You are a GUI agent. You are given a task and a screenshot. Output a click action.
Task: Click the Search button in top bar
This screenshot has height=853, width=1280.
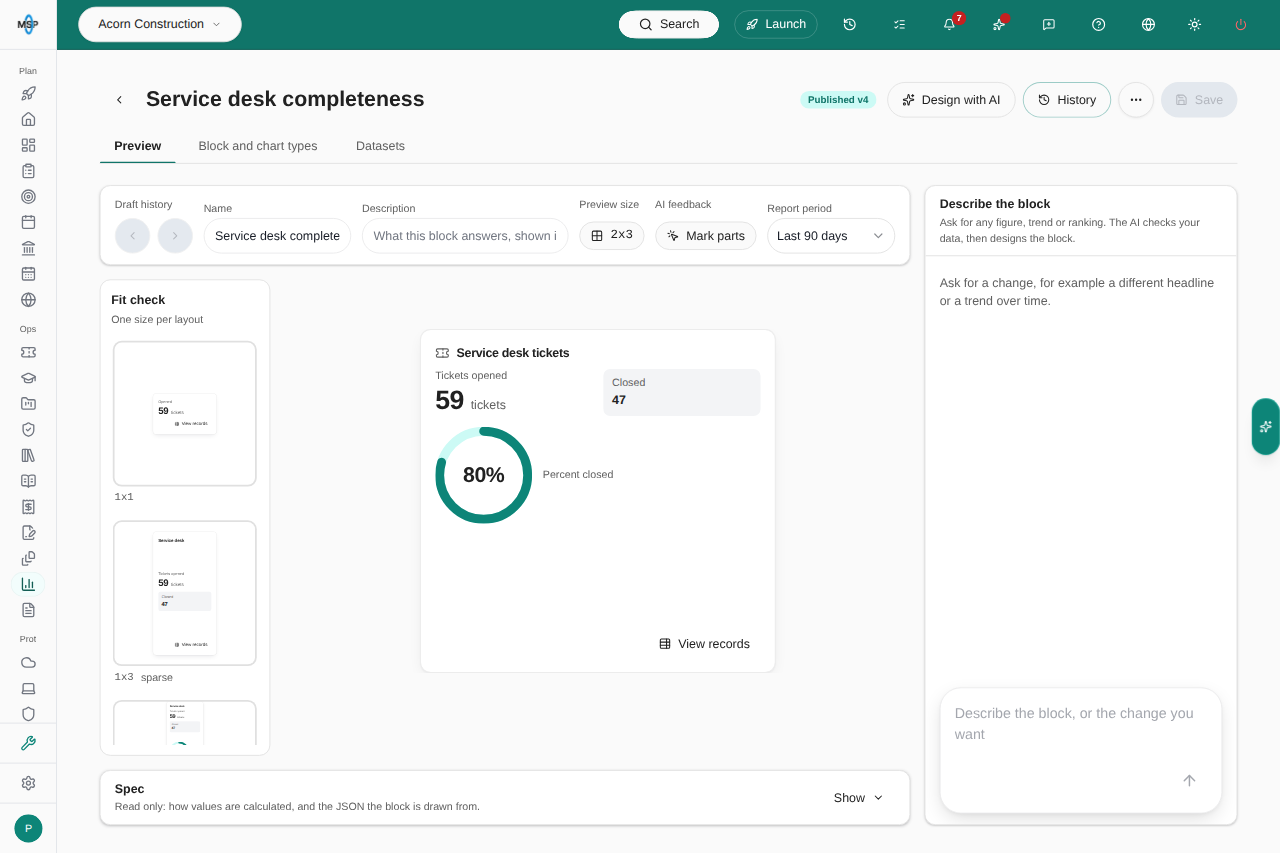(669, 24)
